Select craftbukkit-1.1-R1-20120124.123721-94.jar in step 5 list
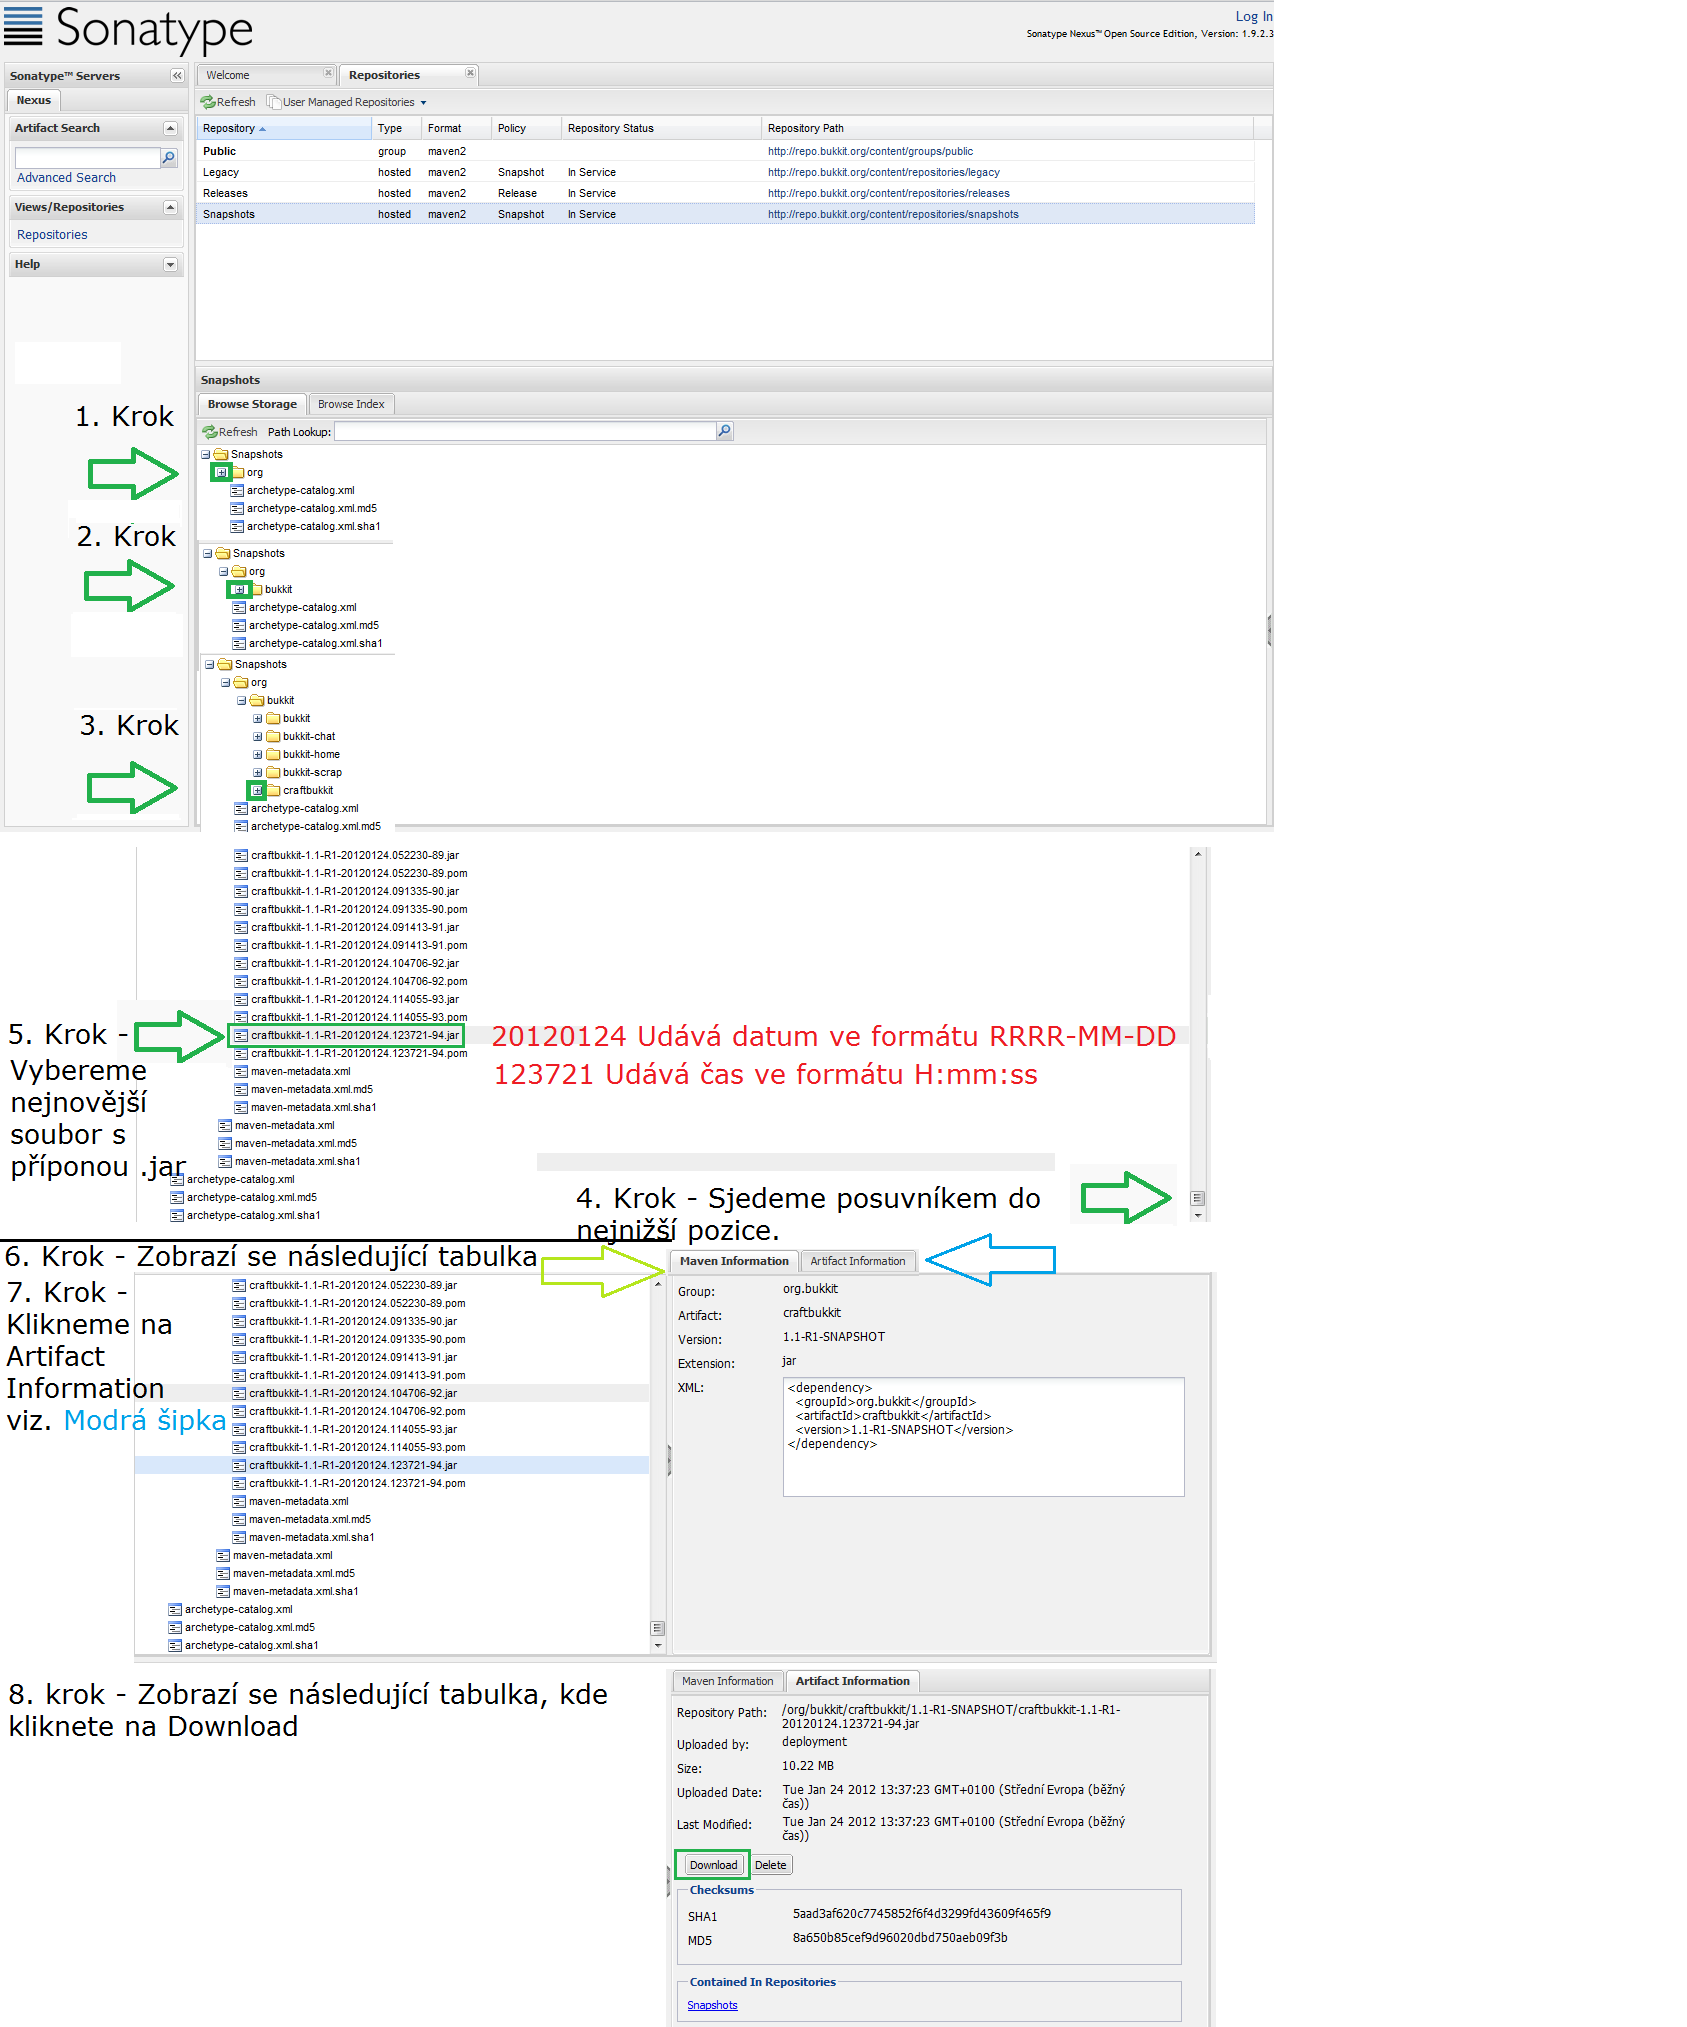The width and height of the screenshot is (1687, 2027). tap(346, 1035)
